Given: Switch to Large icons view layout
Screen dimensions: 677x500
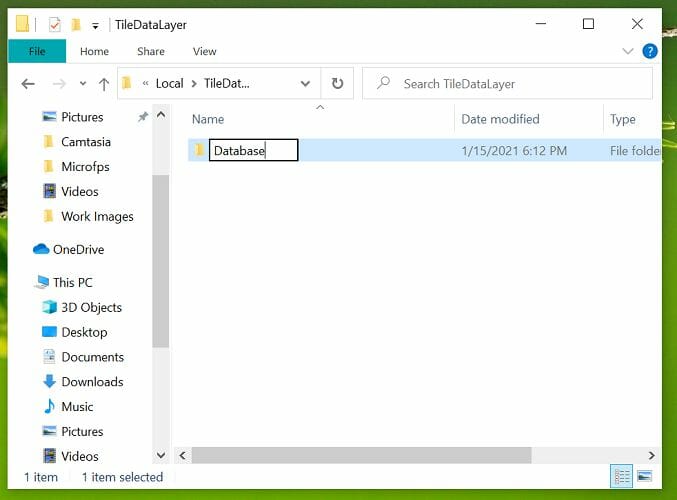Looking at the screenshot, I should [x=645, y=476].
